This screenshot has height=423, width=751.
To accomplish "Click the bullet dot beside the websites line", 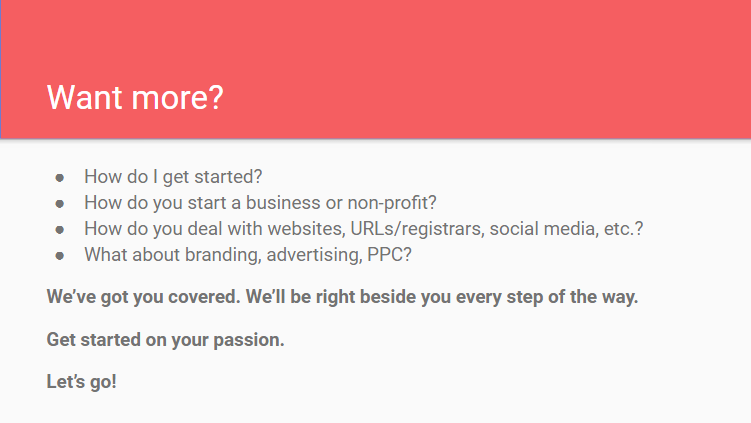I will [59, 230].
